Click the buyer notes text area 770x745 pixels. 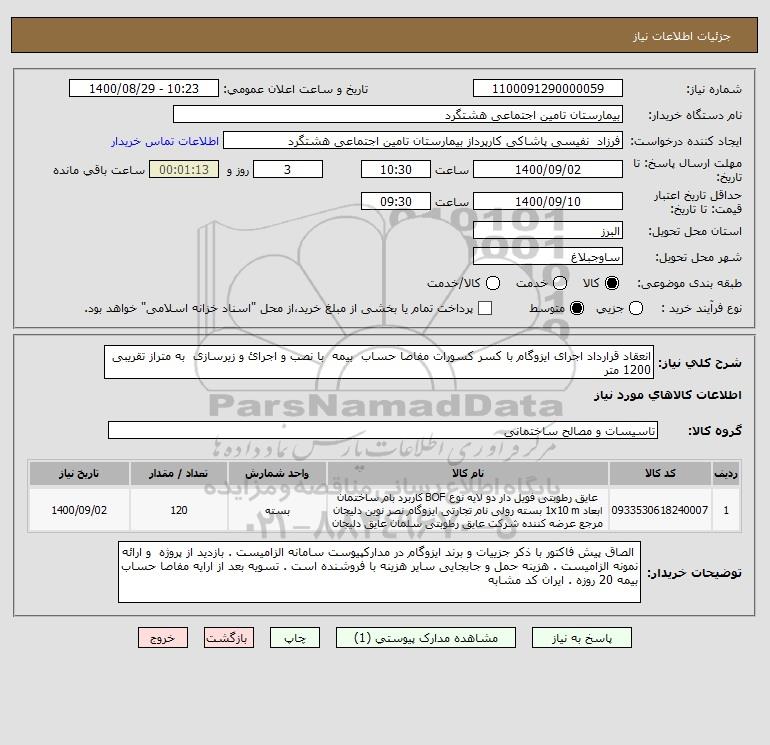pos(380,572)
